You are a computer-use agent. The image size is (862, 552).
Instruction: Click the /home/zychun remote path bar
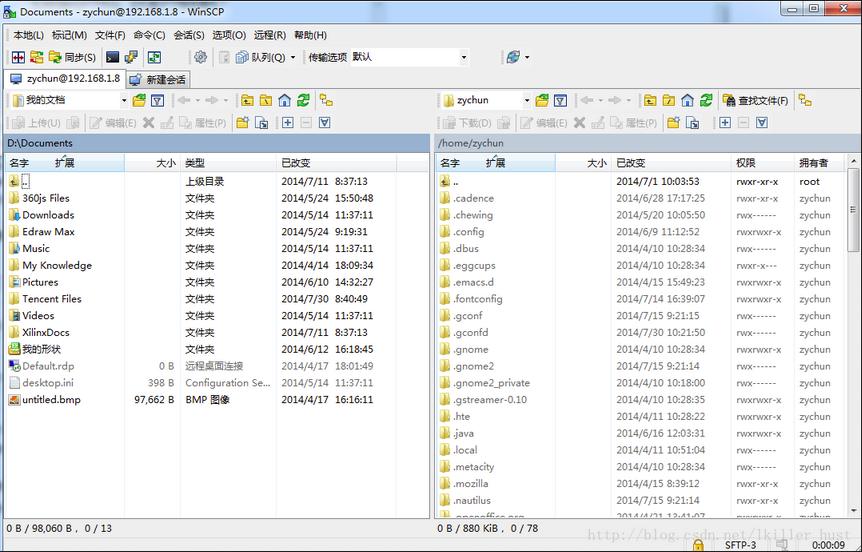(647, 143)
